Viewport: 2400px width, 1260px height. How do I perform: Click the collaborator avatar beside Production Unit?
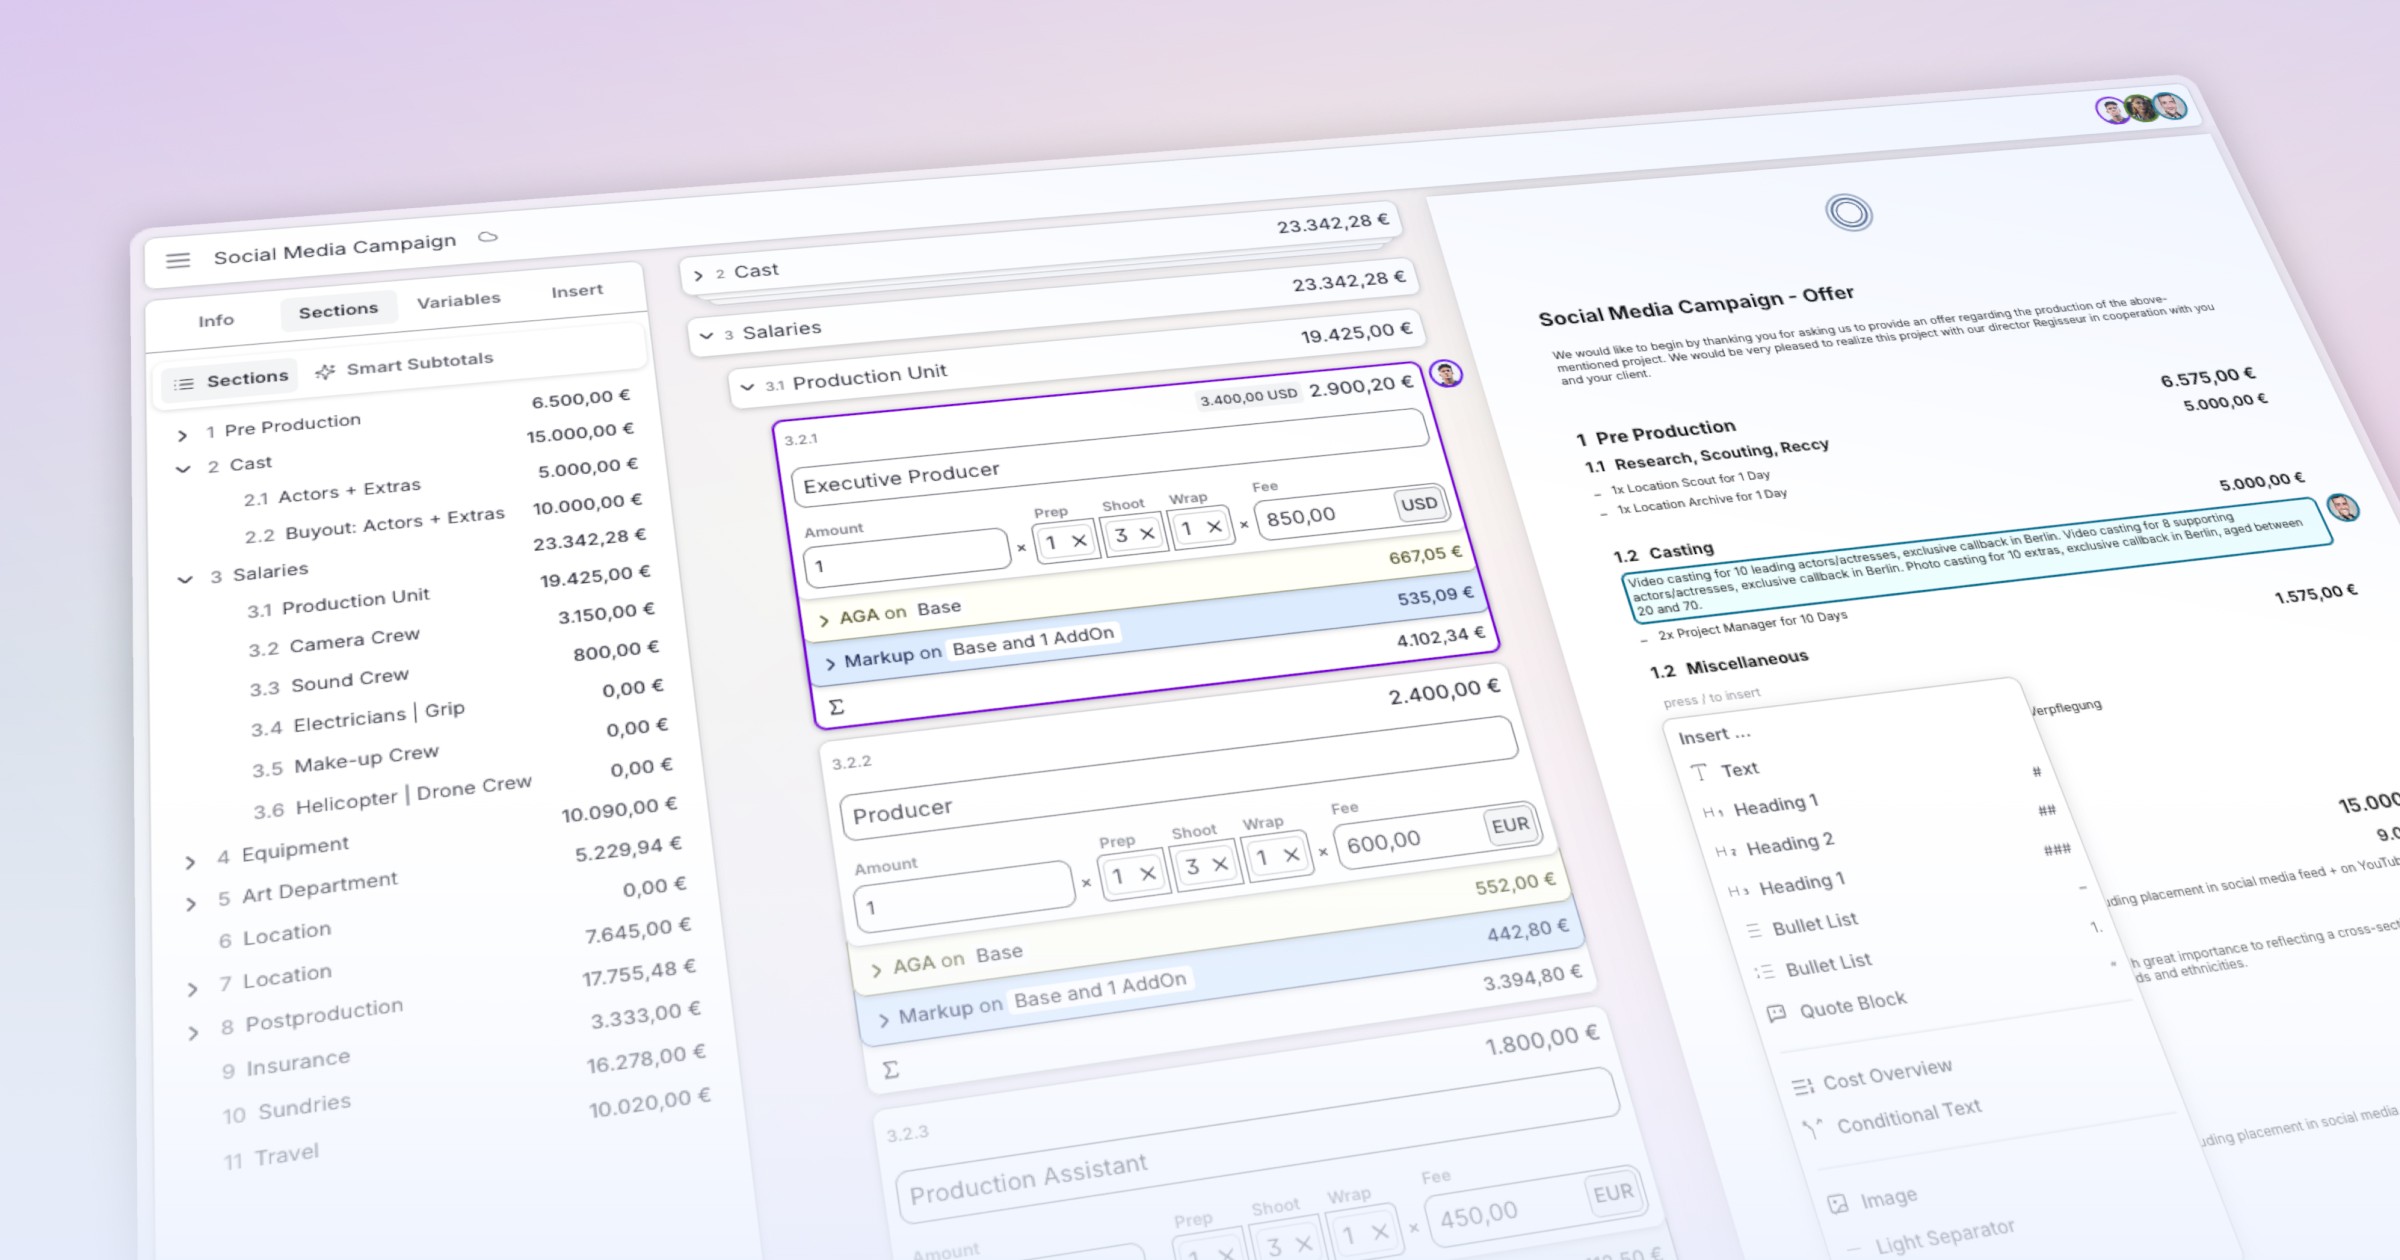pyautogui.click(x=1446, y=374)
